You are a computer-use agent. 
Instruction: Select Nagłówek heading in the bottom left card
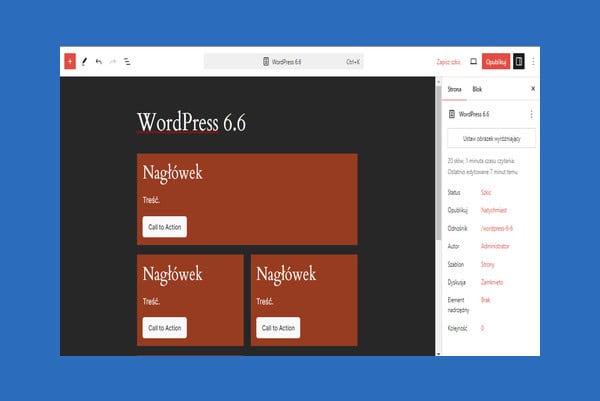[172, 274]
